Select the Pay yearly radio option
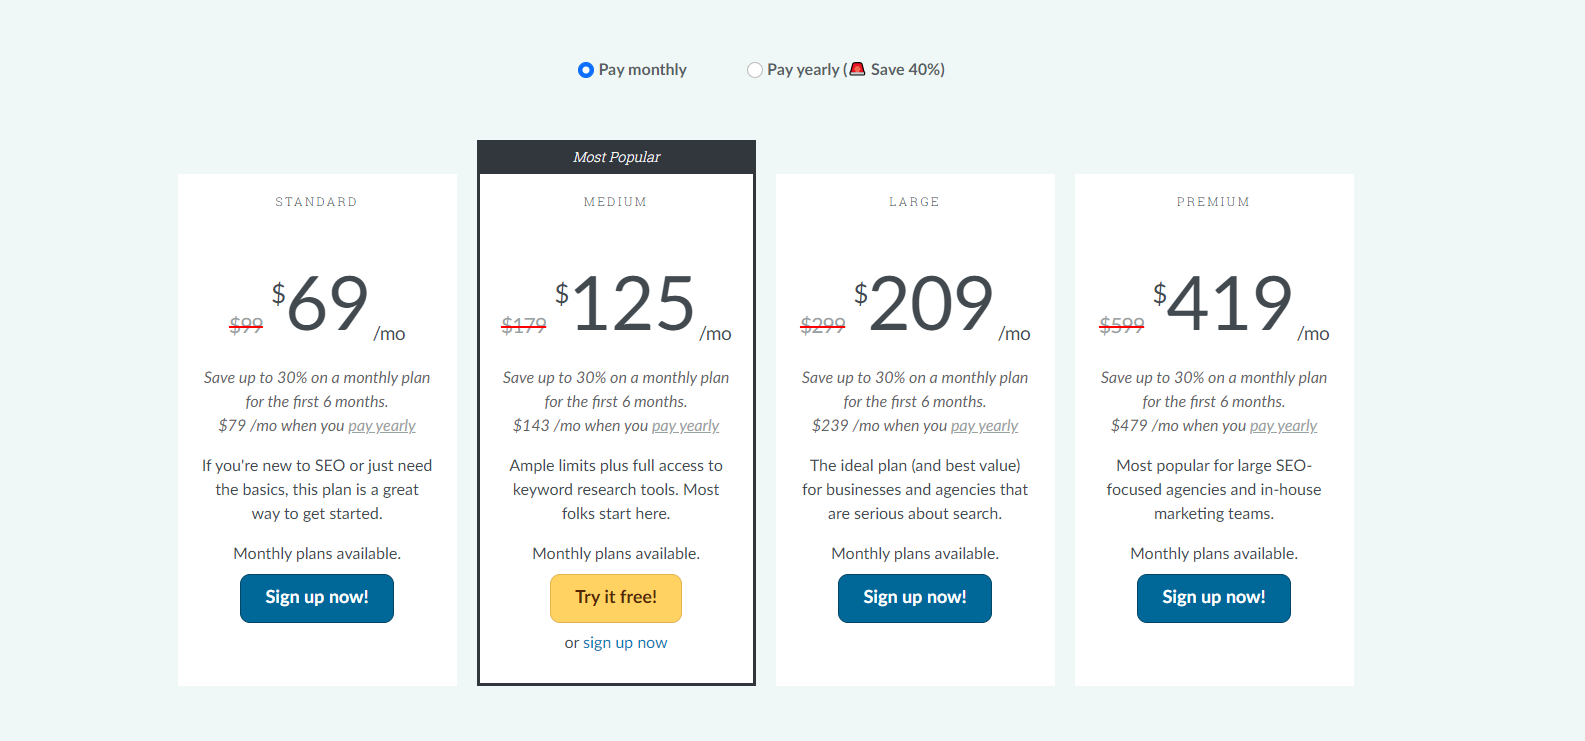This screenshot has width=1585, height=741. 755,70
